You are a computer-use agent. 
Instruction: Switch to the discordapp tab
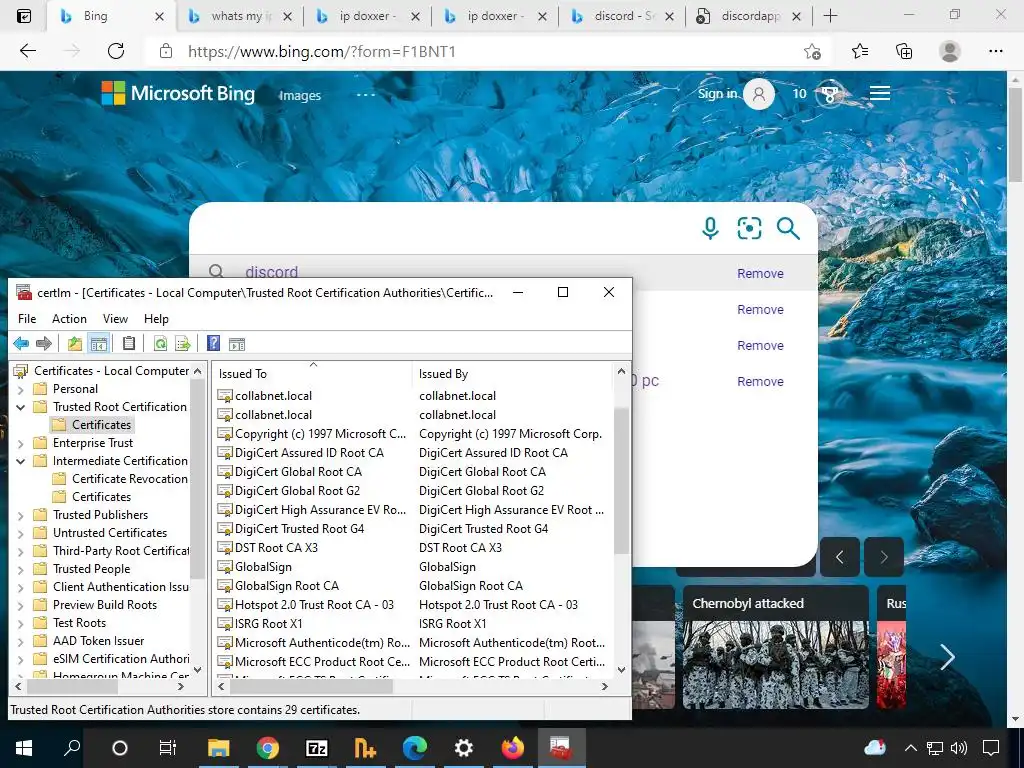pos(749,16)
